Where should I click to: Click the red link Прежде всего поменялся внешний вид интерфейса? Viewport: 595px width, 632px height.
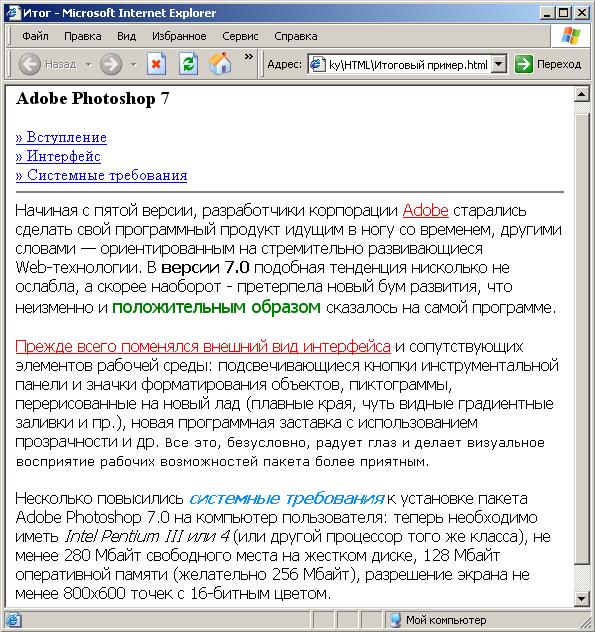pyautogui.click(x=203, y=346)
